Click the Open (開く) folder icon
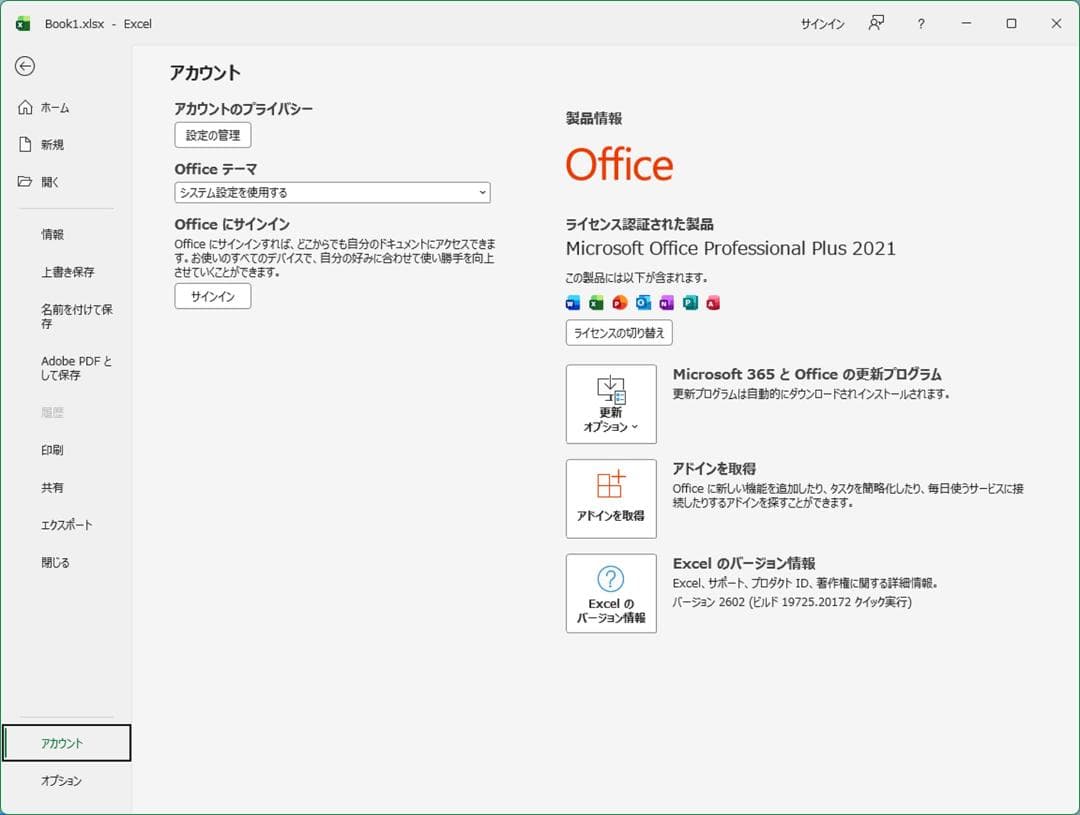Viewport: 1080px width, 815px height. (25, 181)
